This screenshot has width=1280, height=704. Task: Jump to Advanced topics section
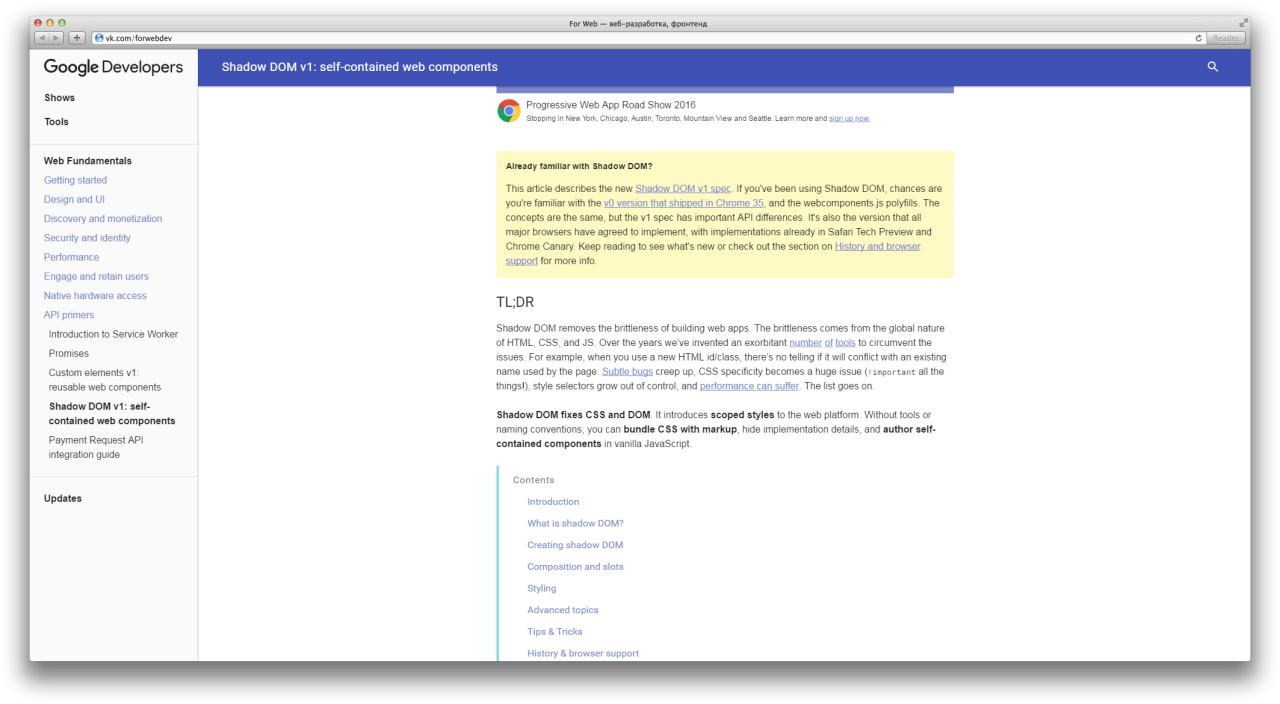(x=563, y=610)
